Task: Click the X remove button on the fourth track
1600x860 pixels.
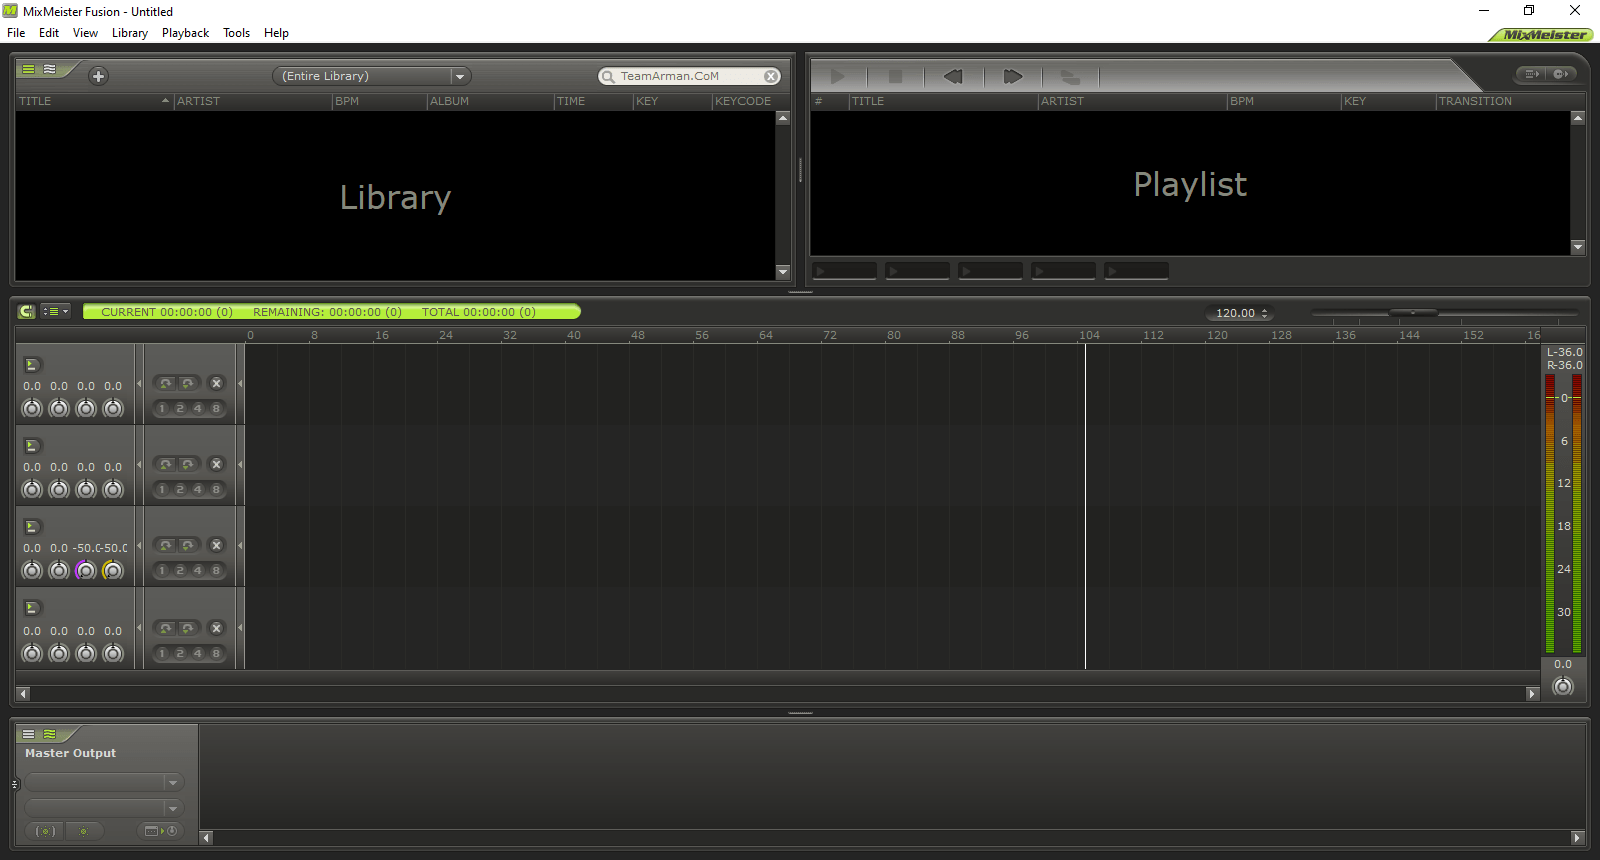Action: point(216,628)
